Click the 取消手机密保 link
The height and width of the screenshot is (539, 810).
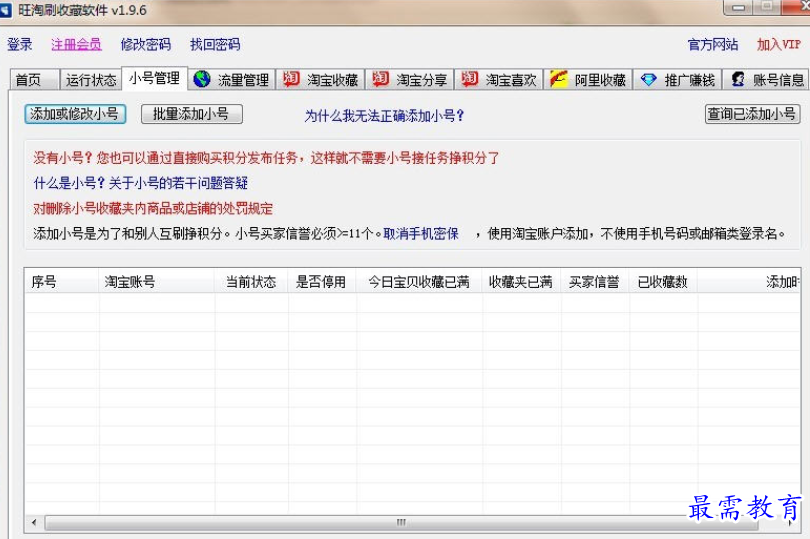421,234
